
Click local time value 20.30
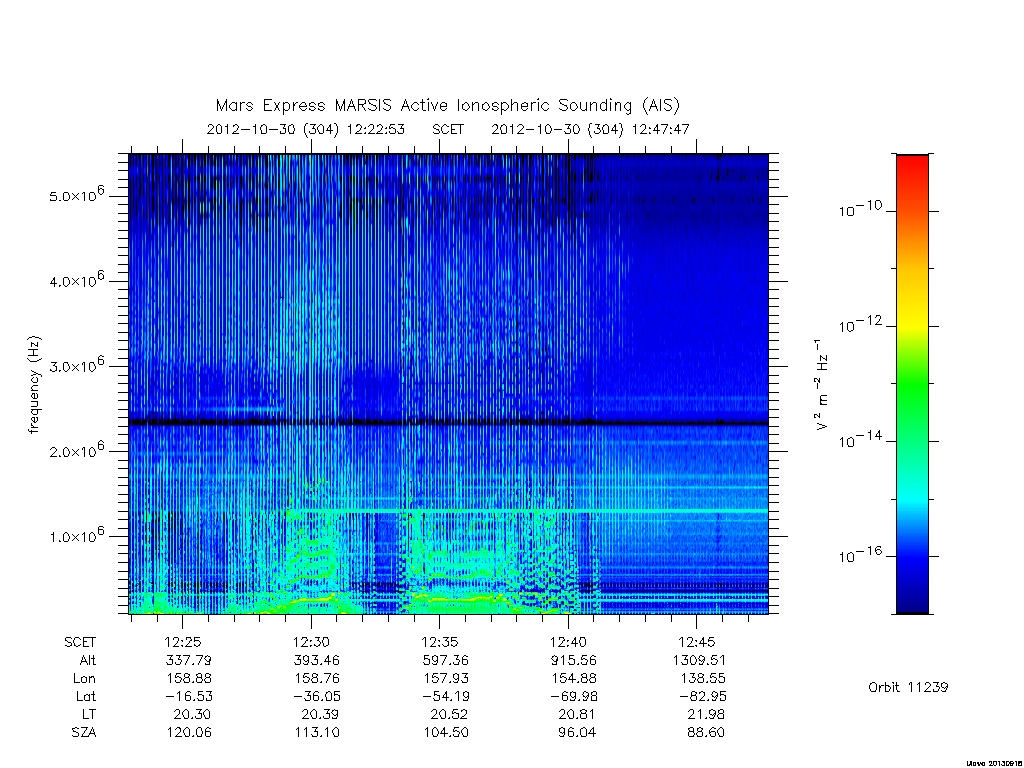(192, 714)
